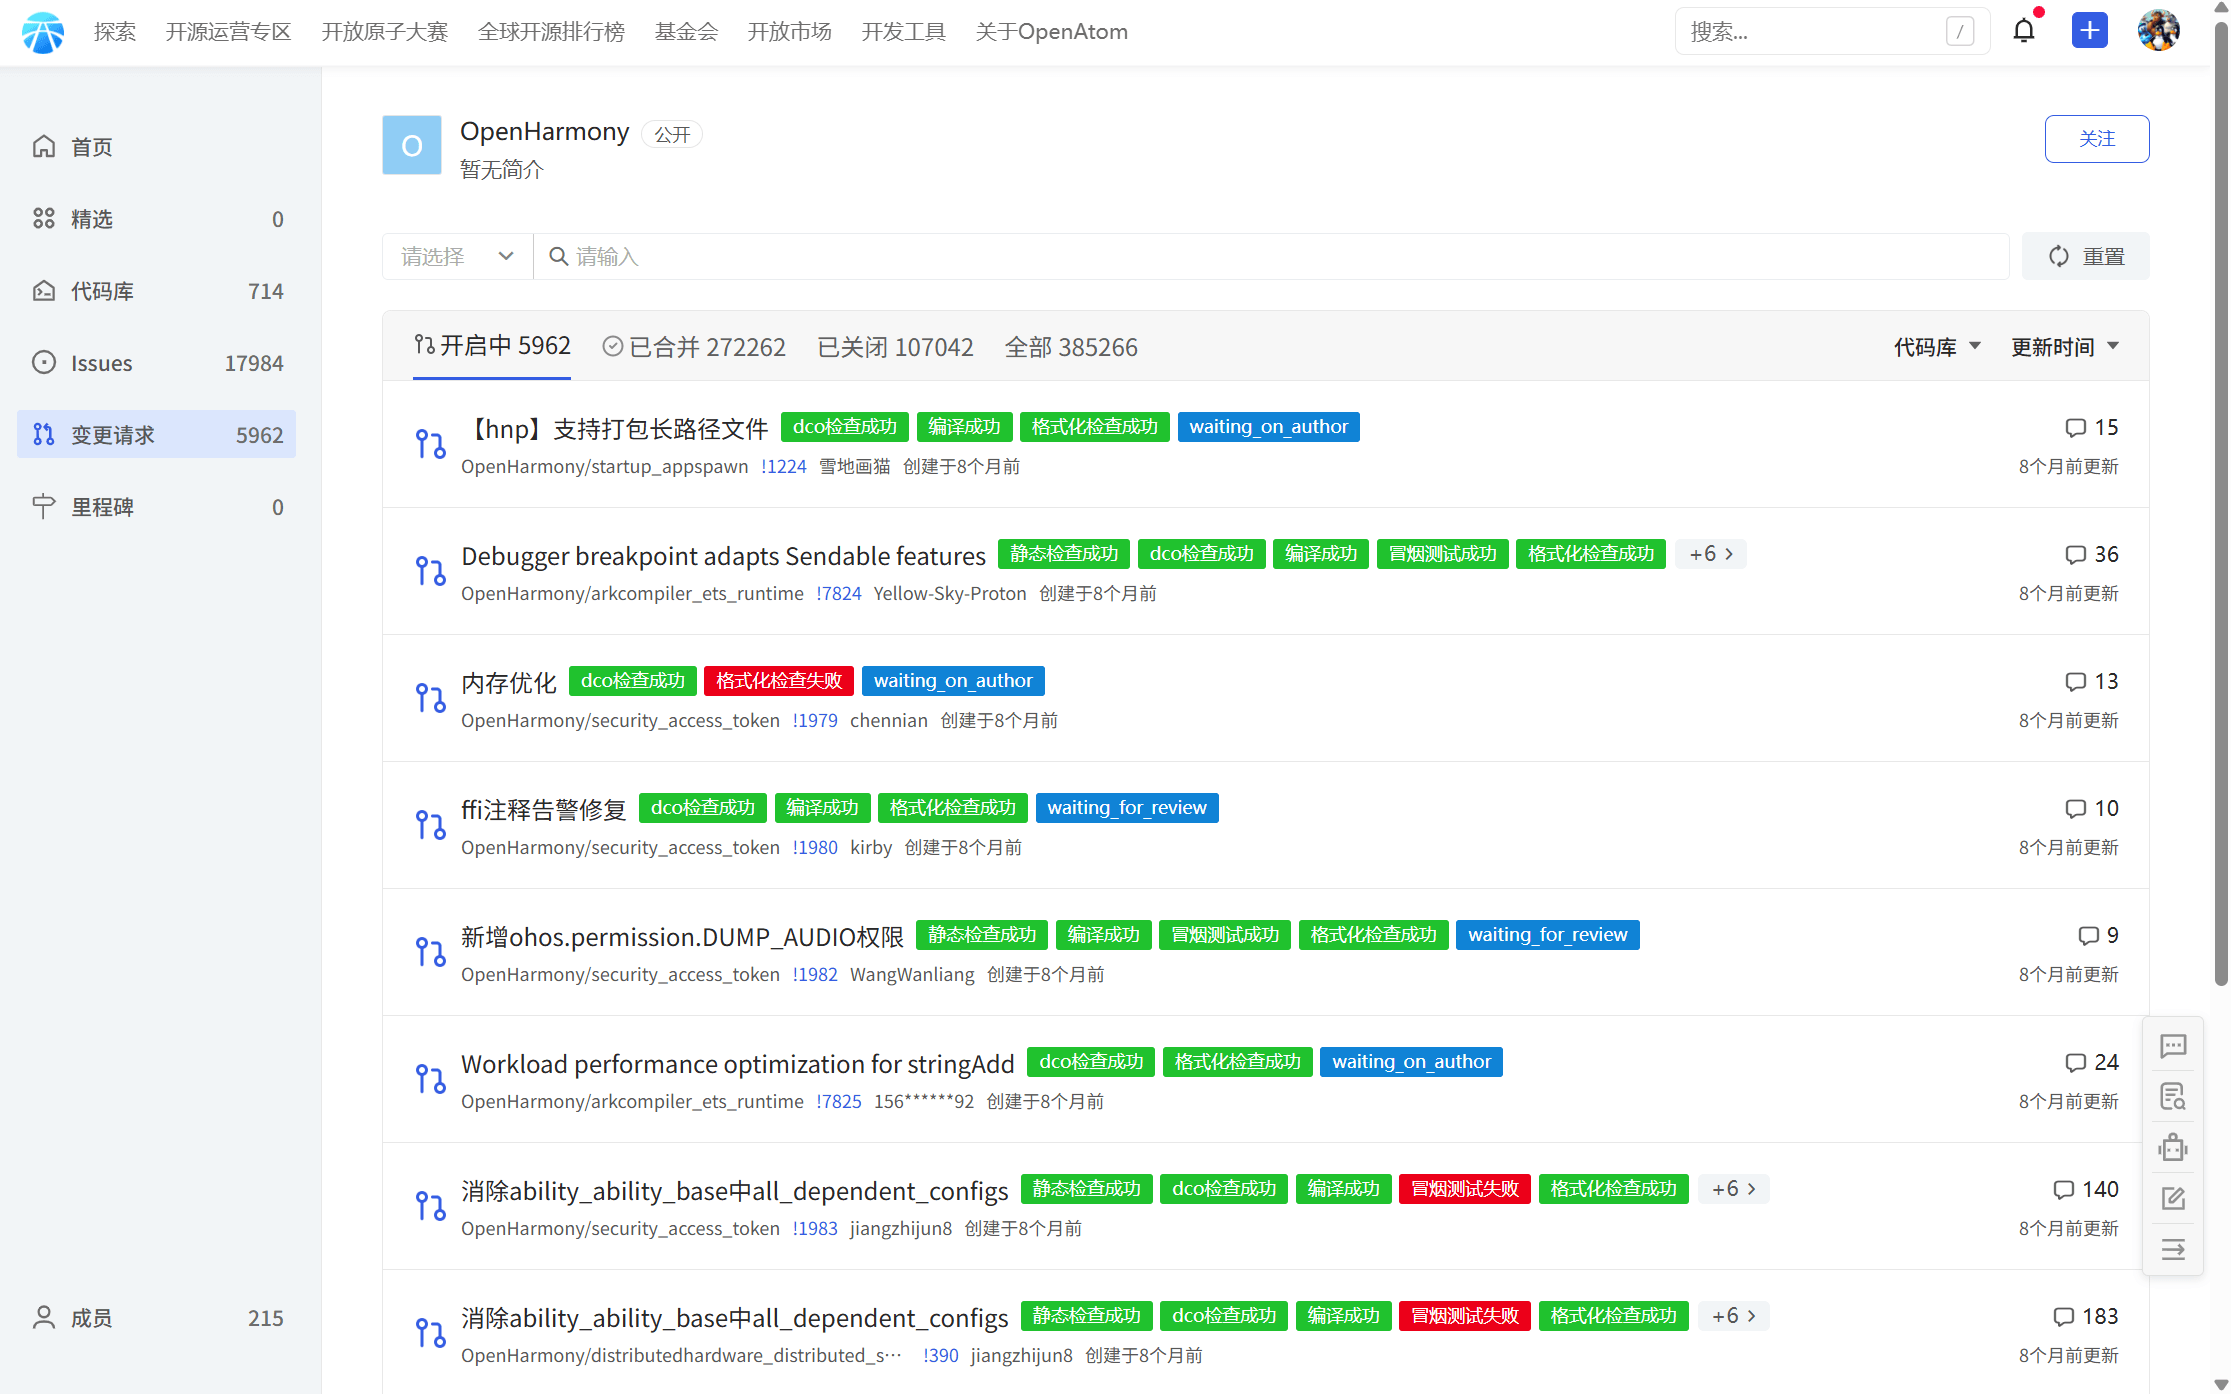Click the Issues circle icon in sidebar
Viewport: 2231px width, 1394px height.
coord(44,363)
